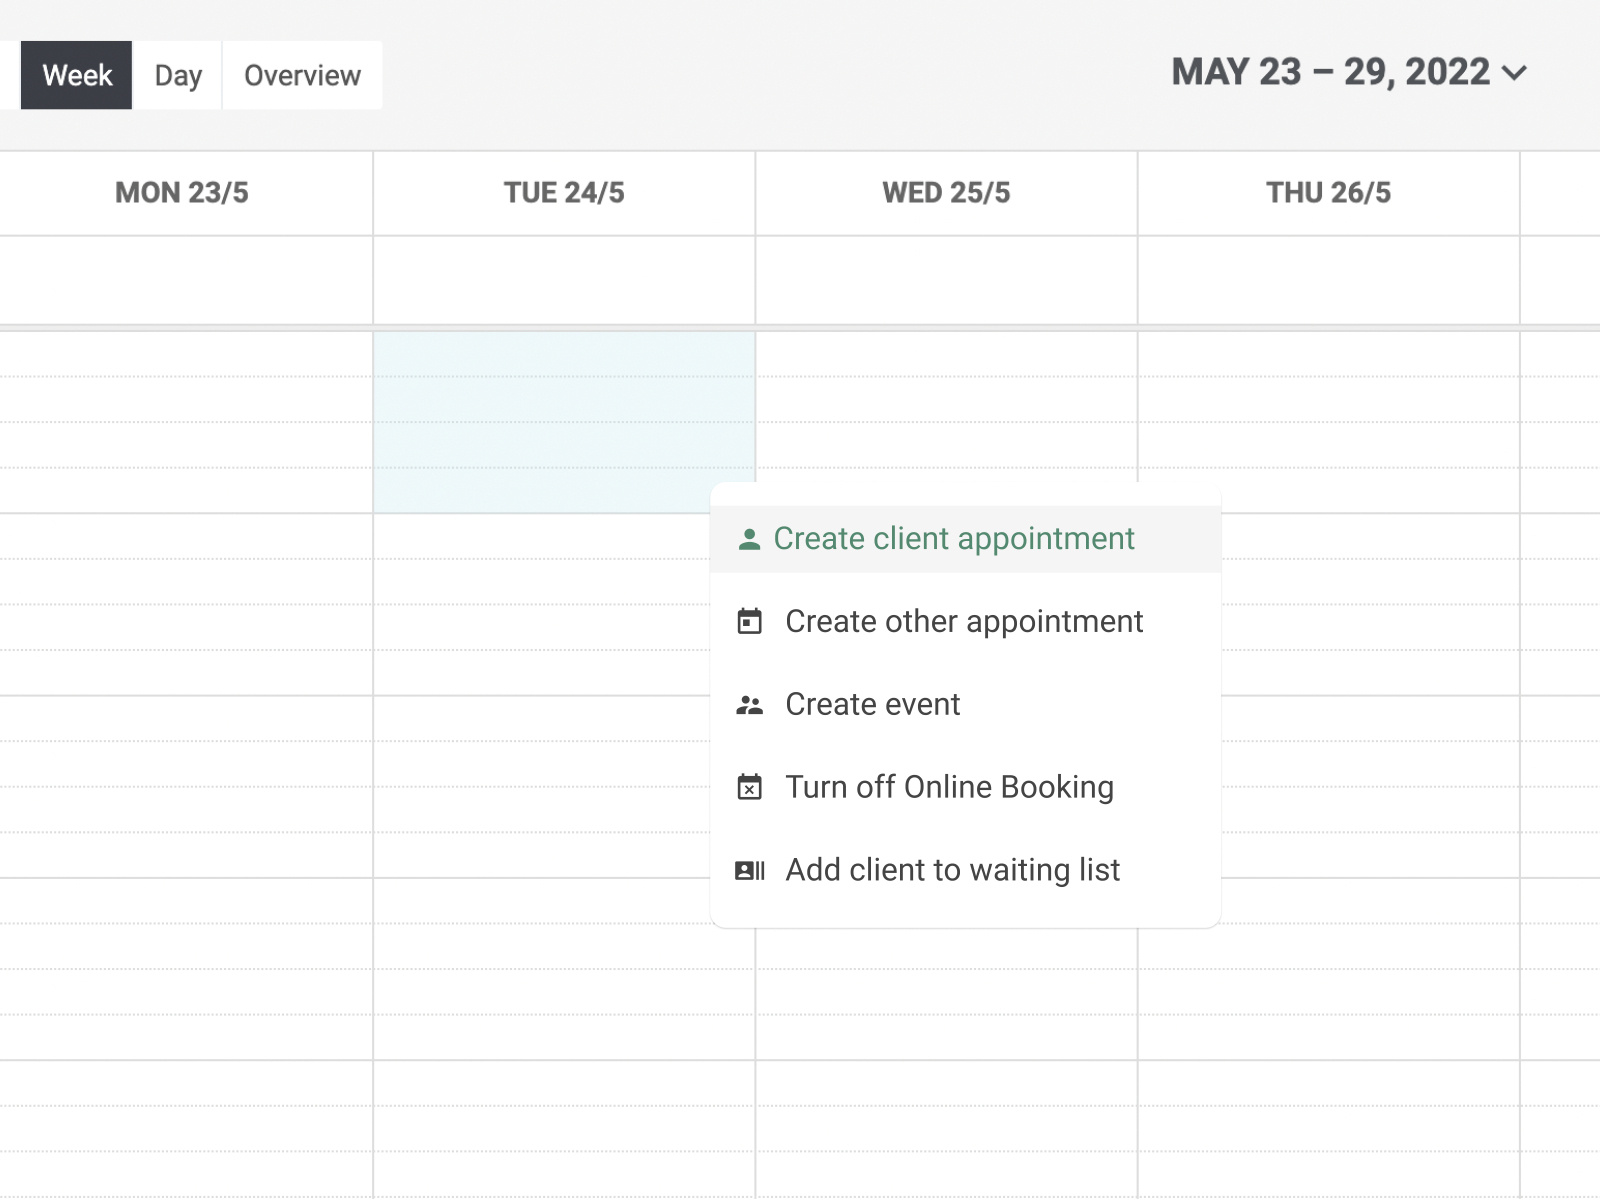Click the MON 23/5 column header
Viewport: 1600px width, 1200px height.
pyautogui.click(x=182, y=193)
